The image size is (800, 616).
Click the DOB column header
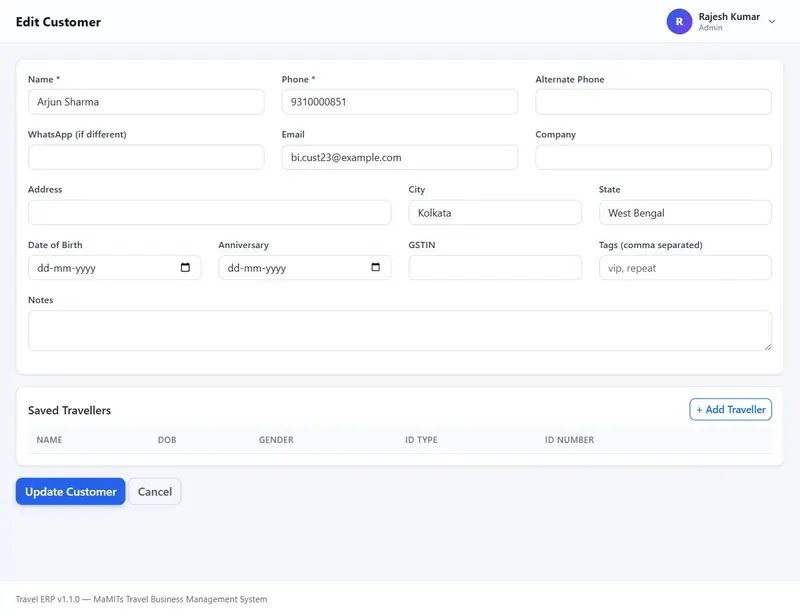[167, 440]
